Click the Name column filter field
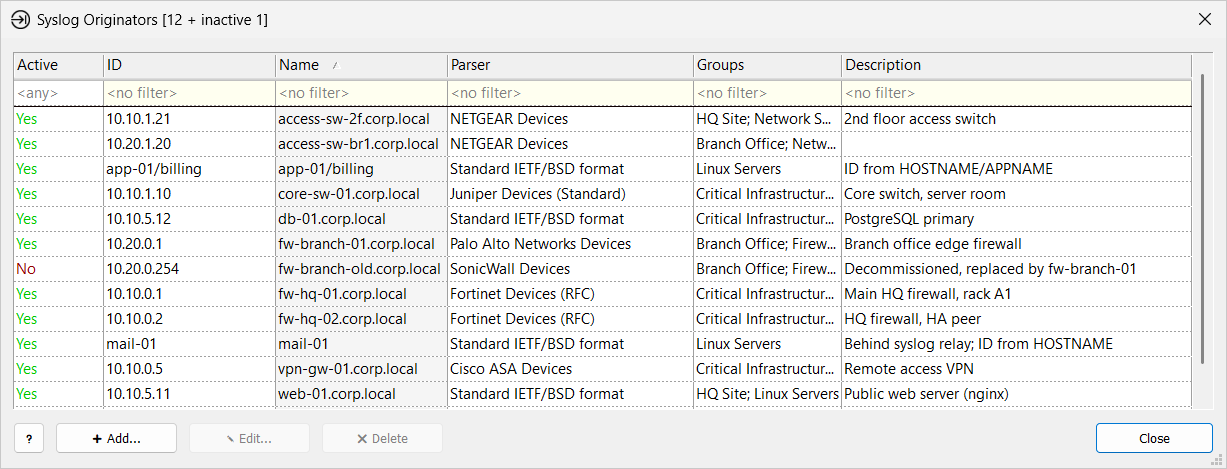 [361, 93]
